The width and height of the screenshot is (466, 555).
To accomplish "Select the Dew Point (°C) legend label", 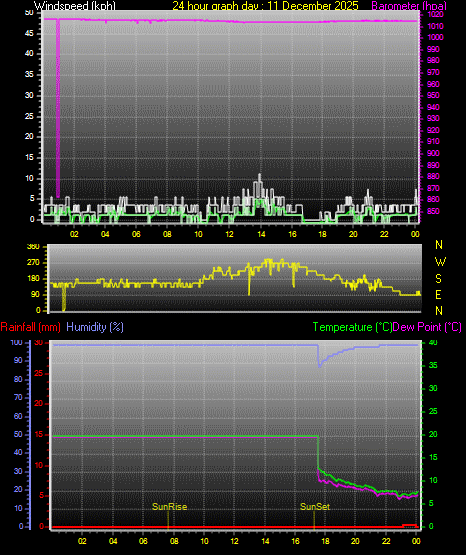I will click(x=427, y=327).
